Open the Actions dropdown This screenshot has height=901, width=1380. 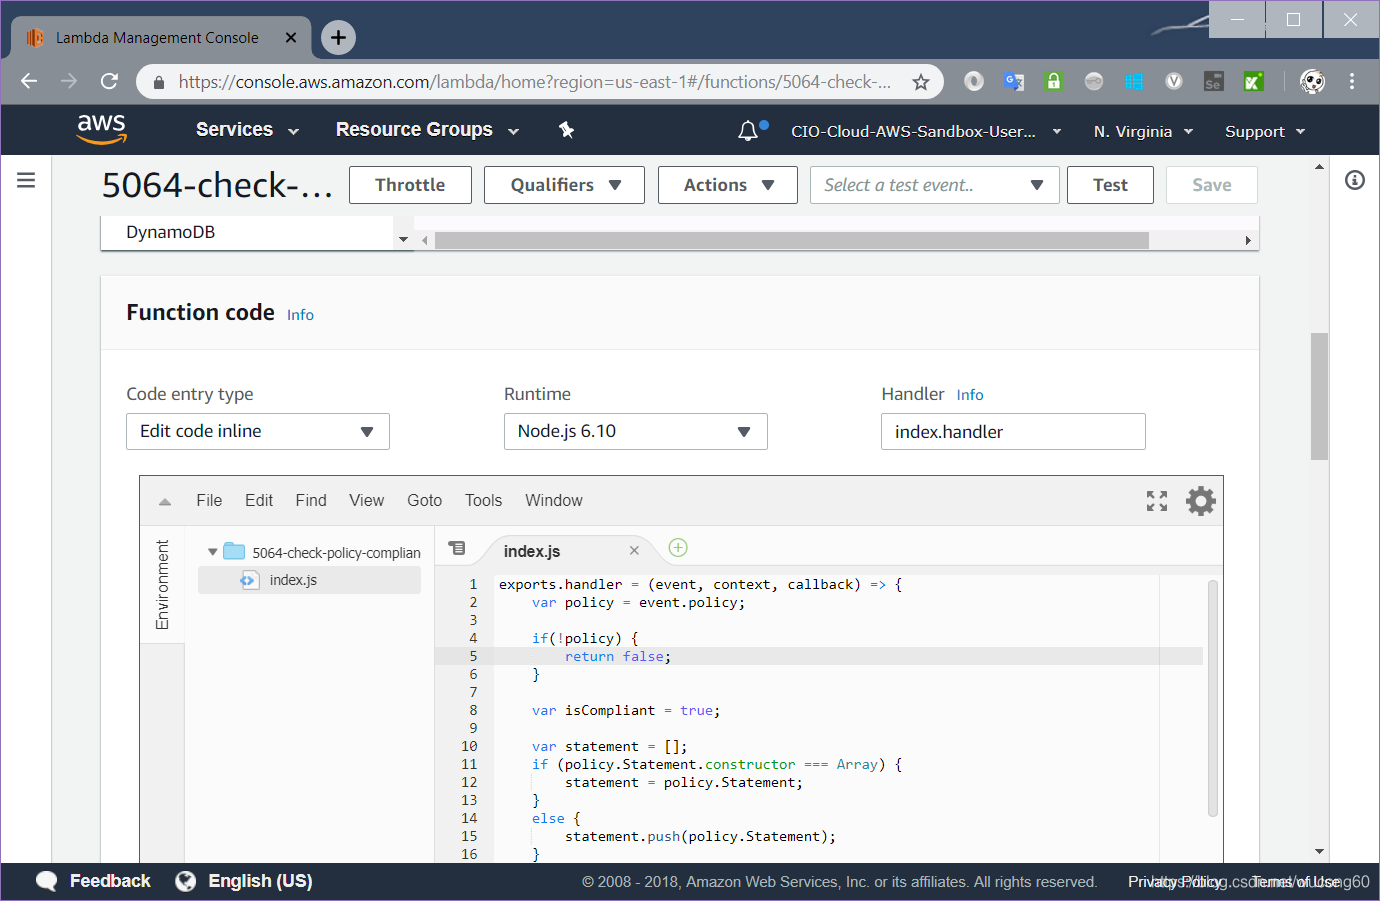click(x=728, y=185)
